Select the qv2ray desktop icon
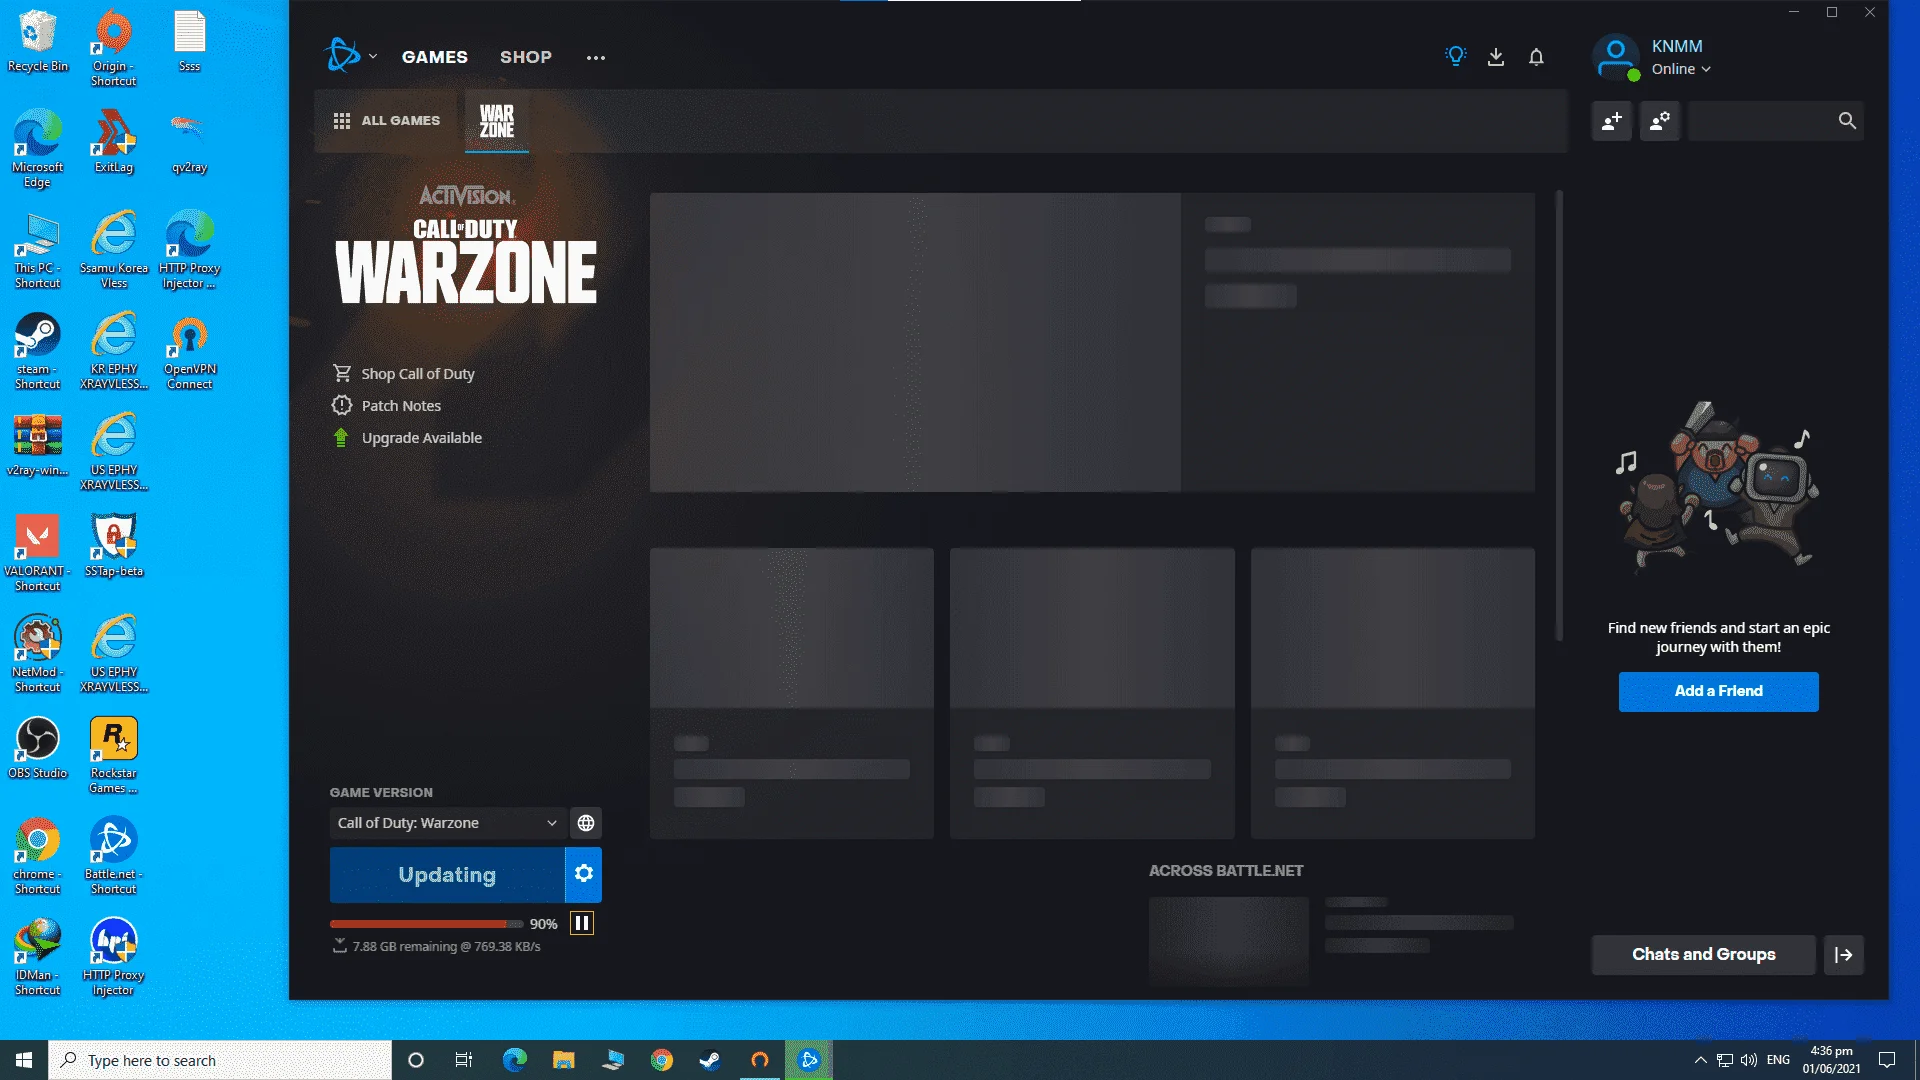Image resolution: width=1920 pixels, height=1080 pixels. (190, 141)
